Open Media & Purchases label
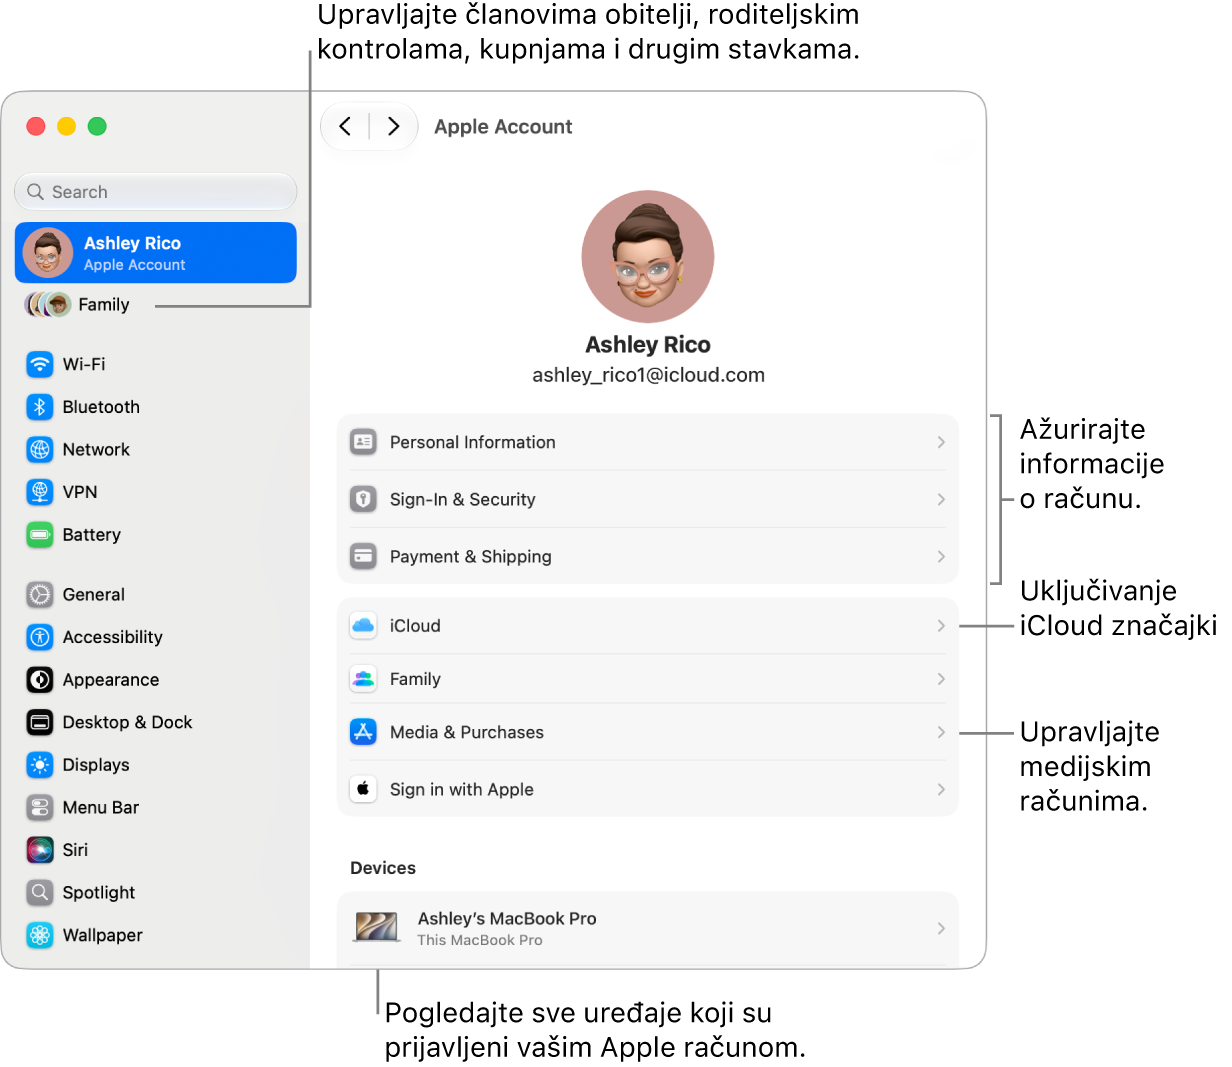The image size is (1232, 1067). point(467,732)
